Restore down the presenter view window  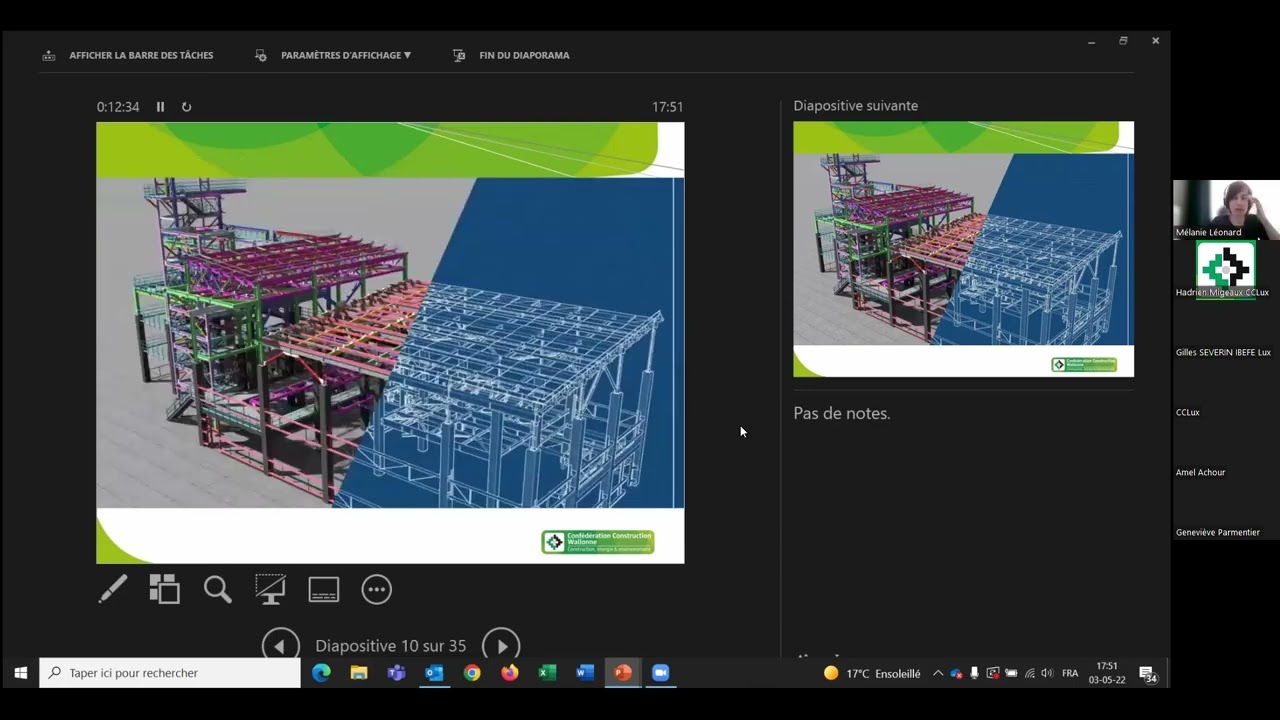click(x=1123, y=41)
